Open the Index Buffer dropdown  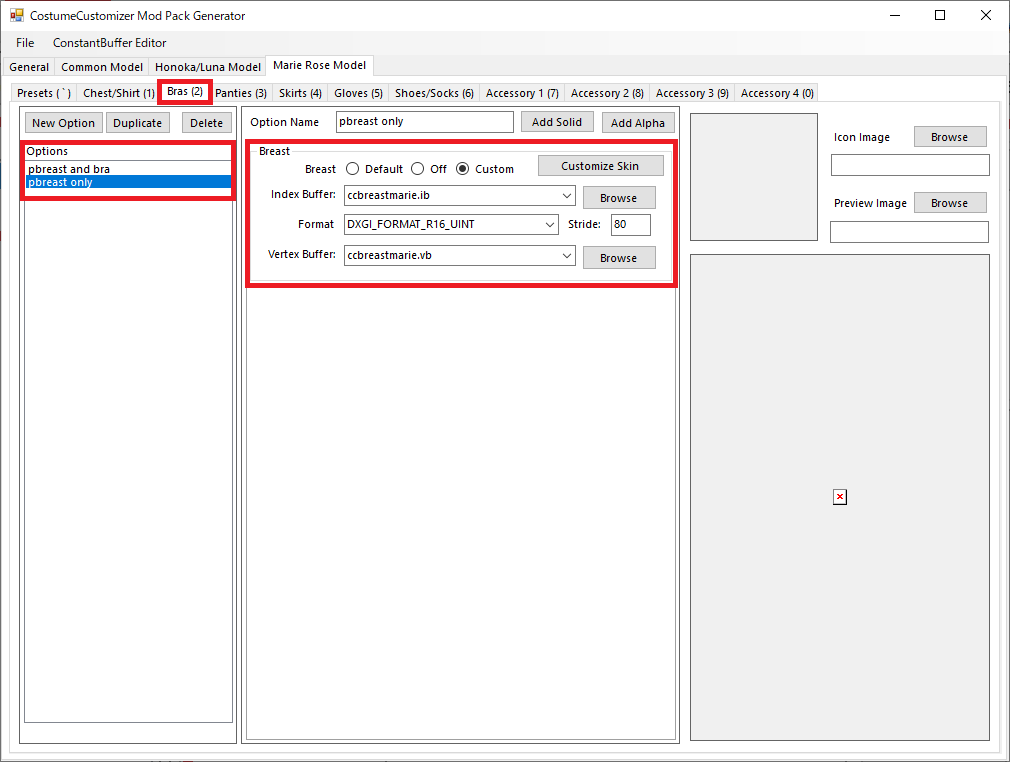pyautogui.click(x=567, y=195)
